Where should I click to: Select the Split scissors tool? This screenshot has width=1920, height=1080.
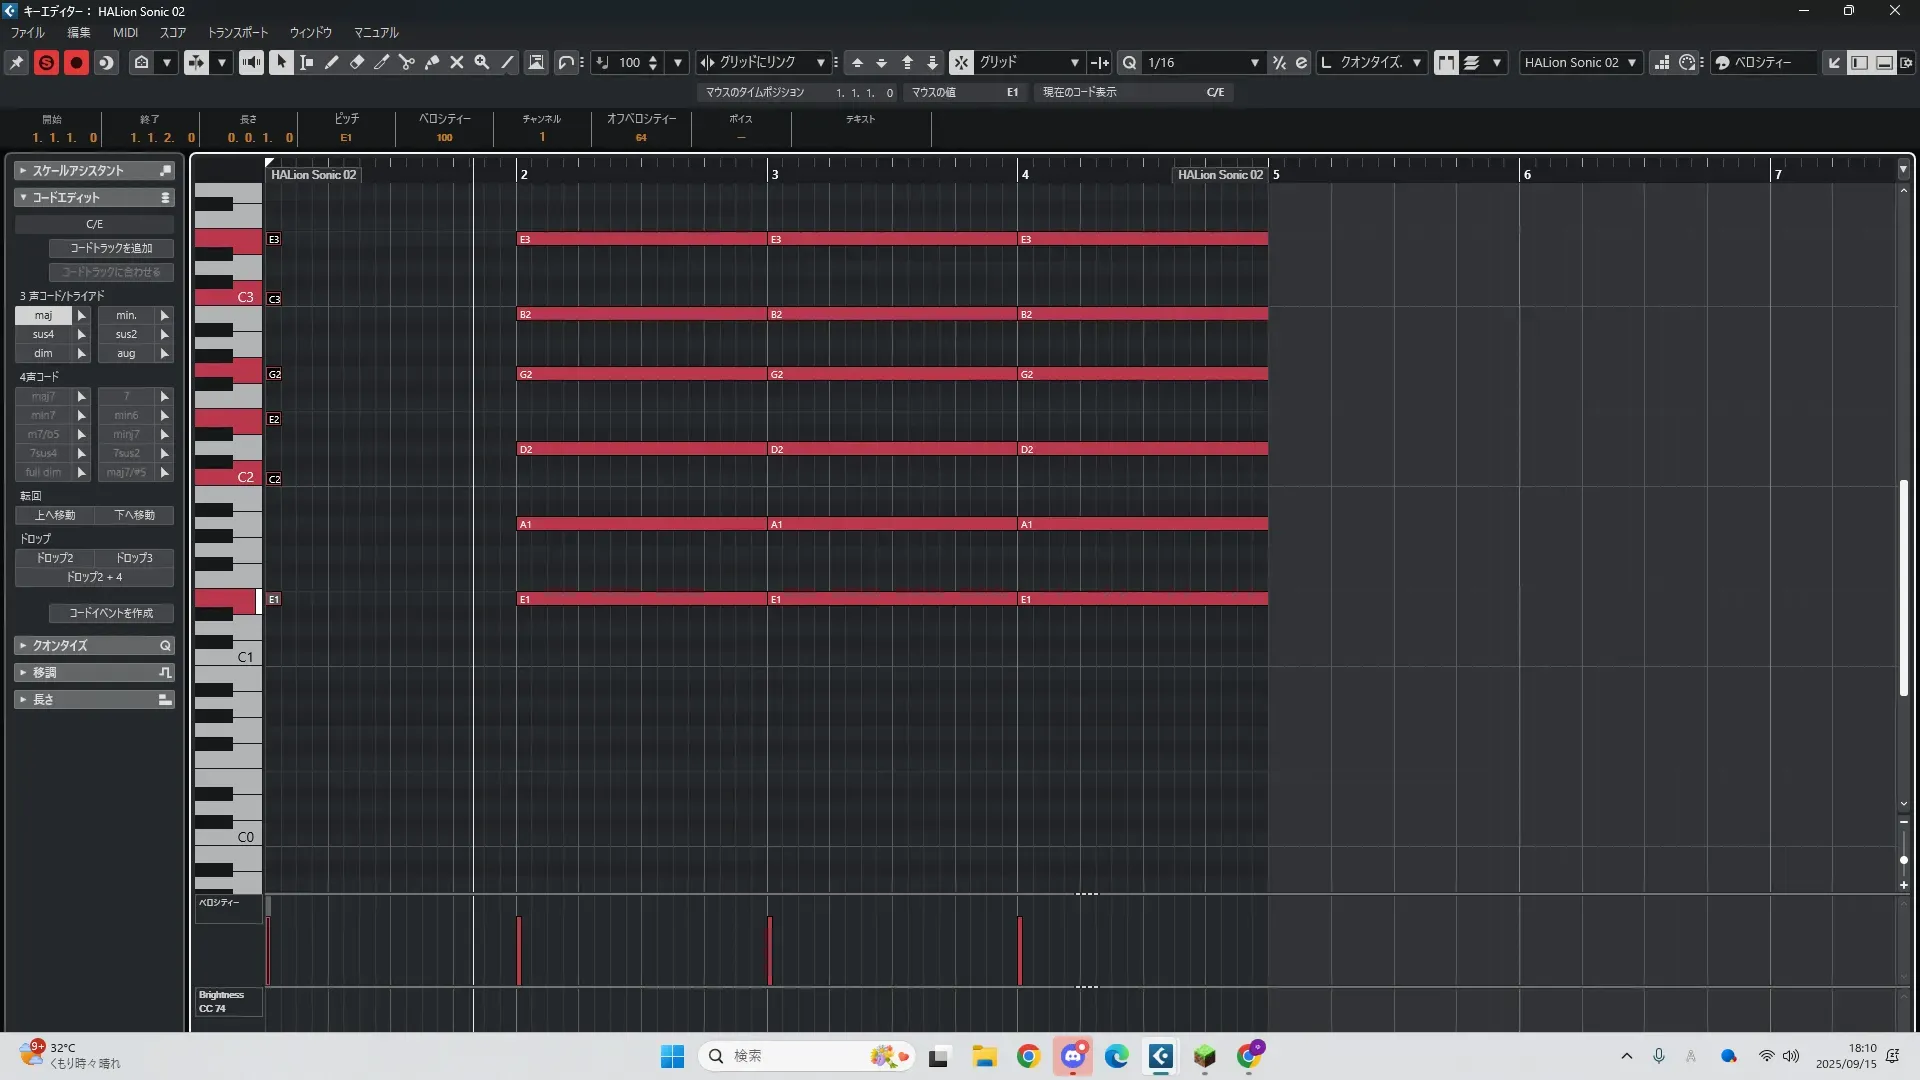point(407,62)
